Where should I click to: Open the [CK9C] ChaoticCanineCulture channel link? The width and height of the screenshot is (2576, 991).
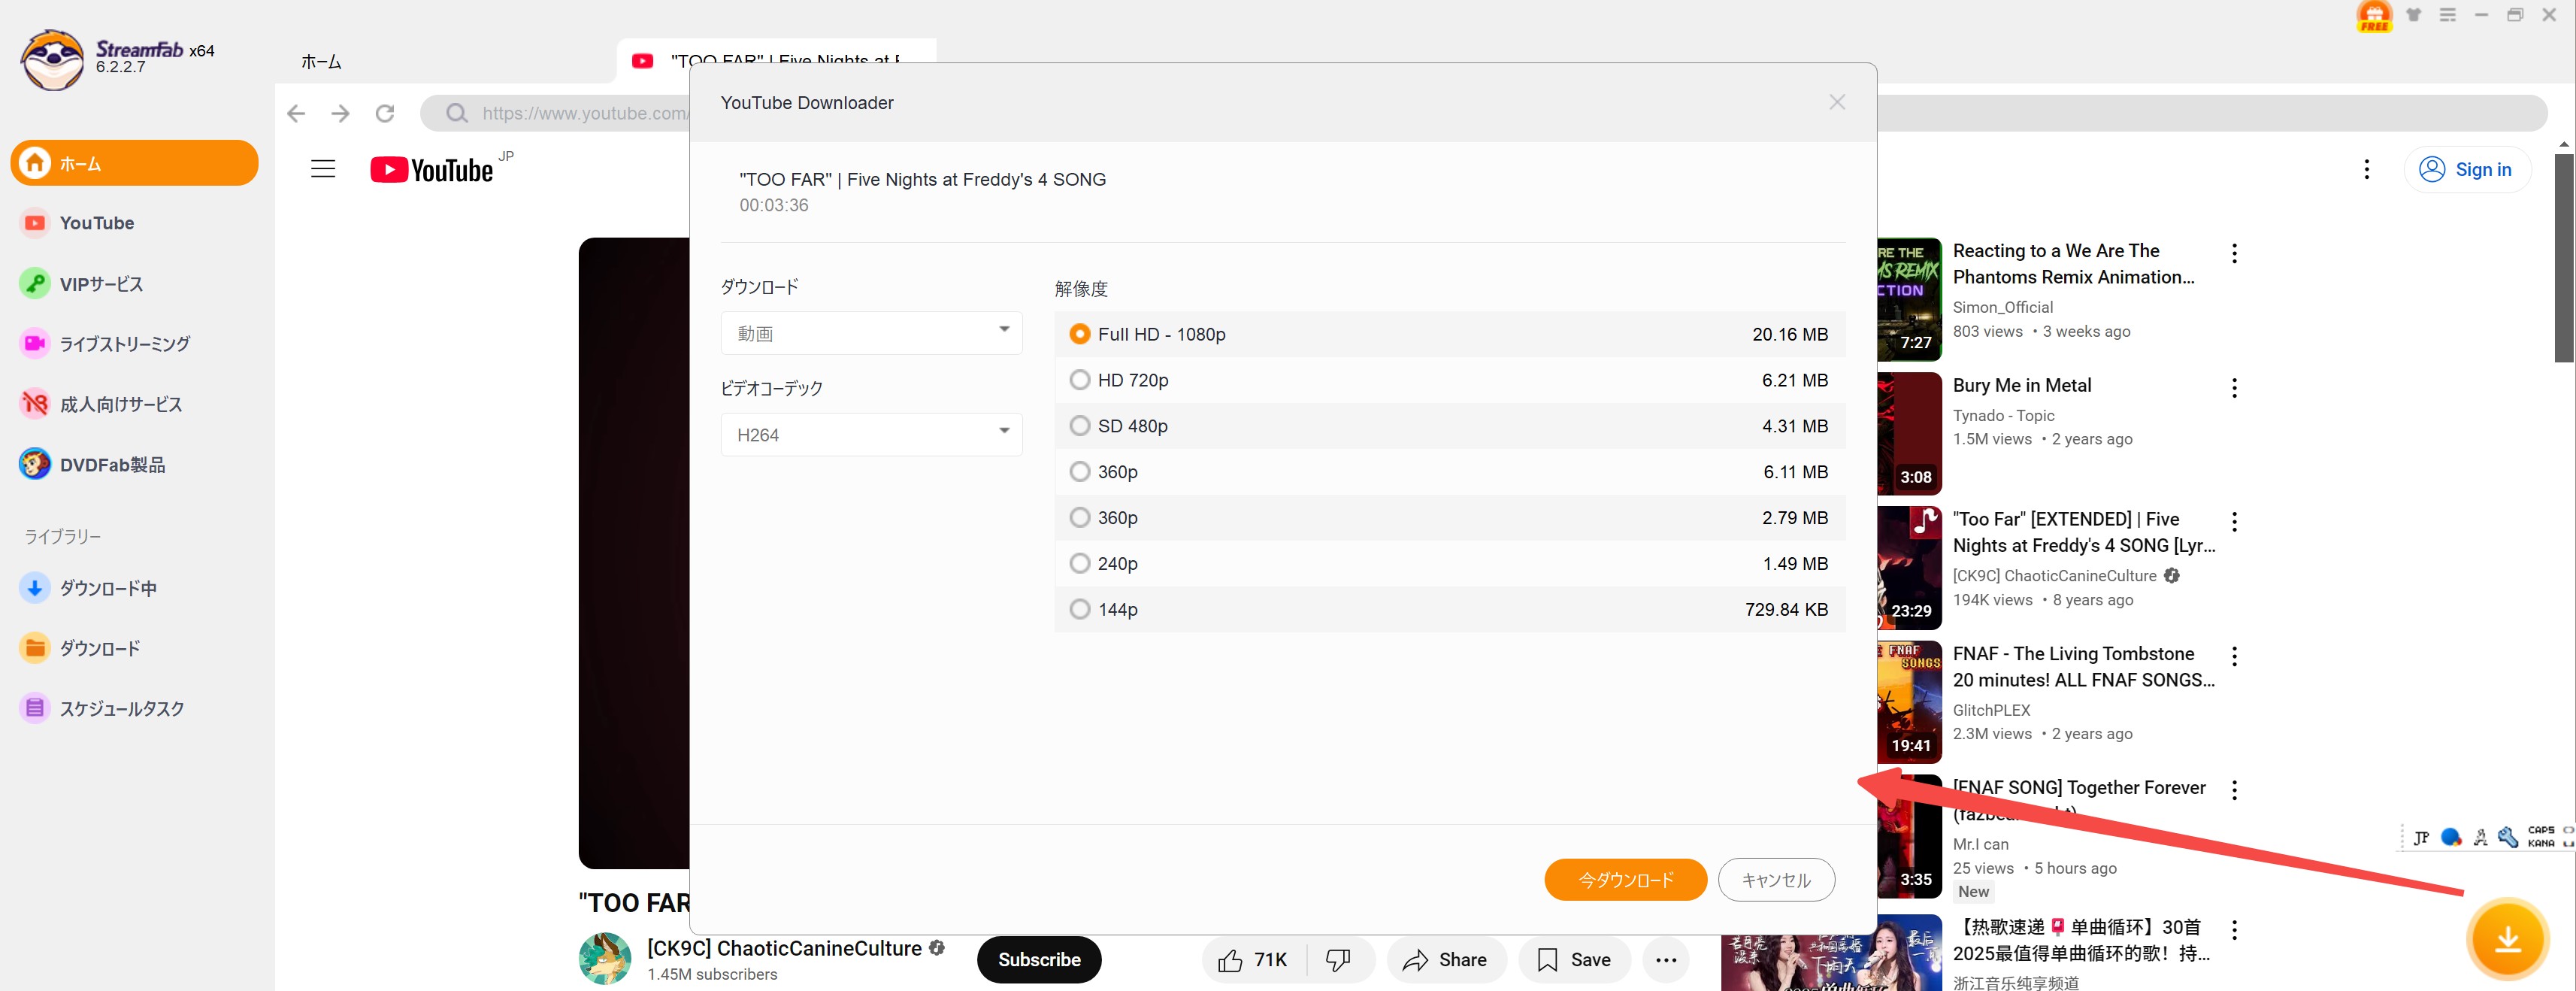784,948
